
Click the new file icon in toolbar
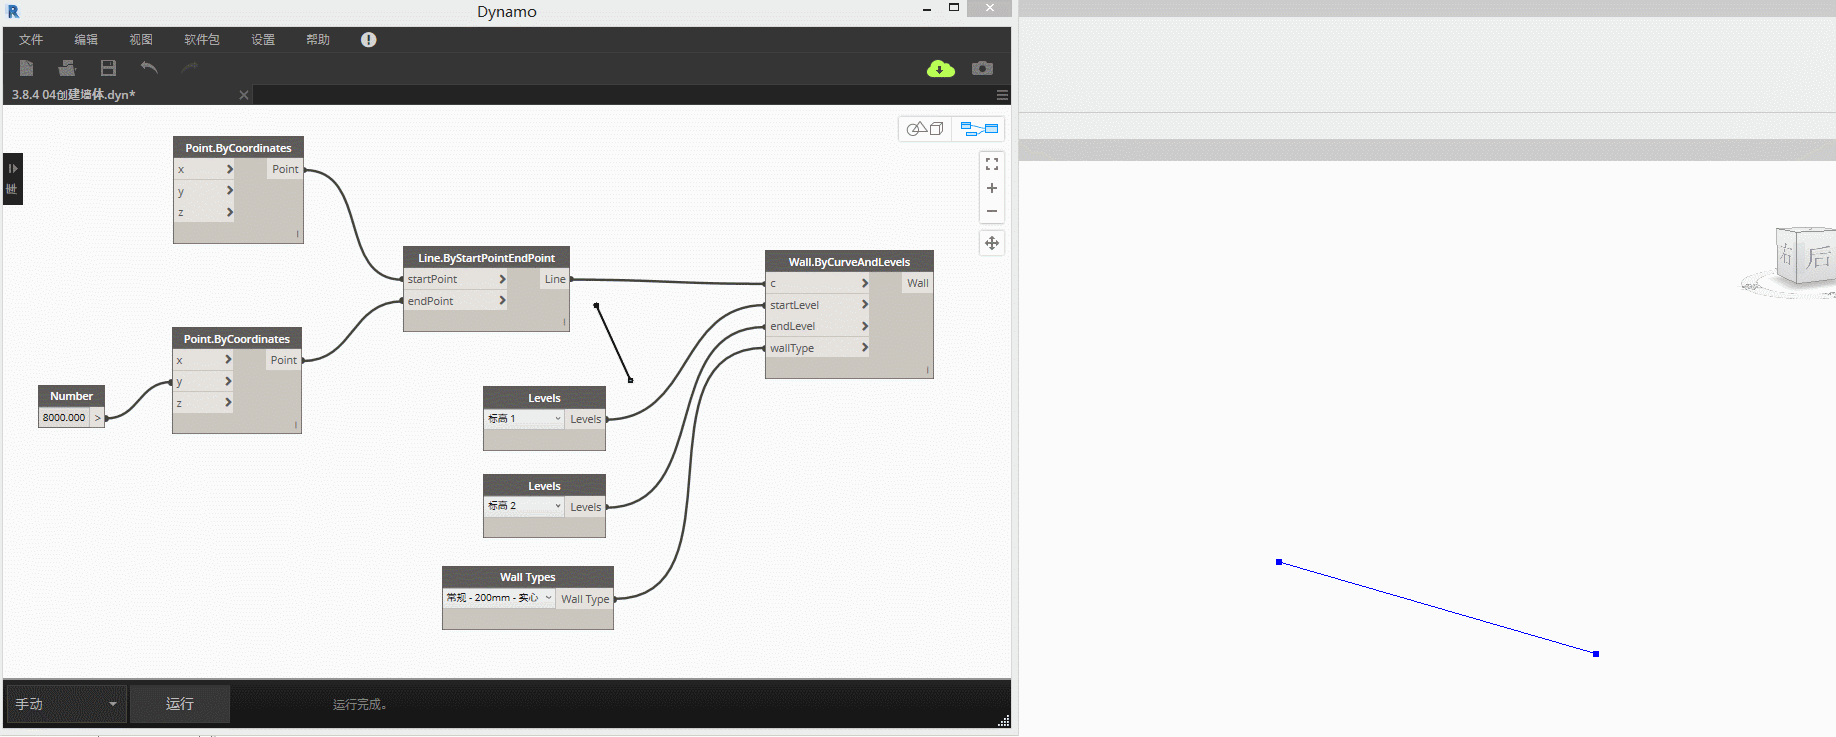coord(27,68)
